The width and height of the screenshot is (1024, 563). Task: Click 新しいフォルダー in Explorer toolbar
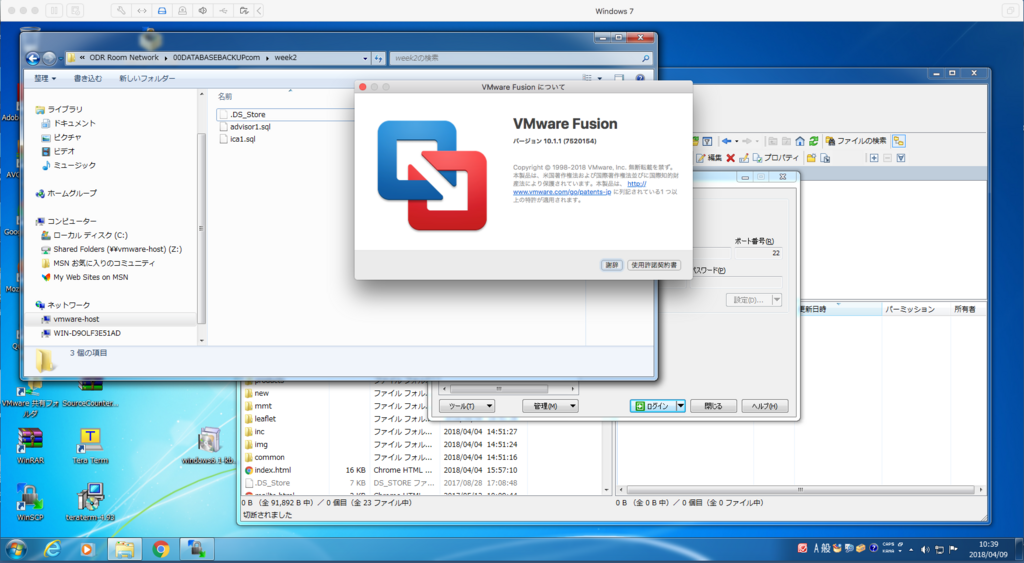click(x=147, y=78)
